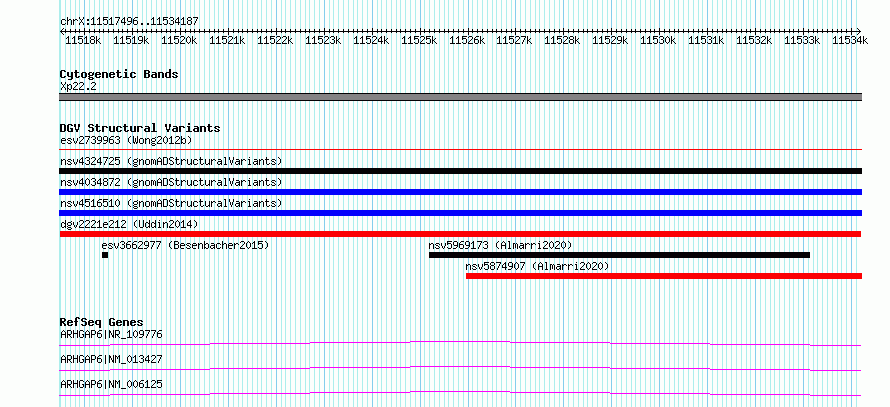Click the 11526k ruler tick label
This screenshot has height=407, width=890.
click(x=467, y=40)
